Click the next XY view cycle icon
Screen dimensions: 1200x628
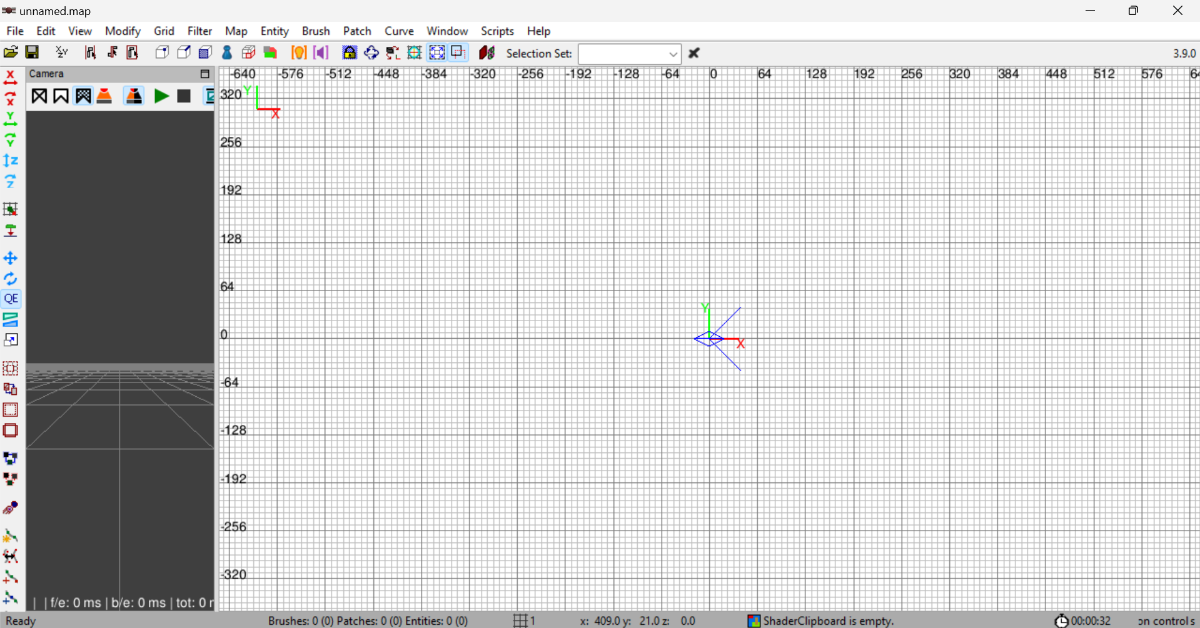pos(62,52)
